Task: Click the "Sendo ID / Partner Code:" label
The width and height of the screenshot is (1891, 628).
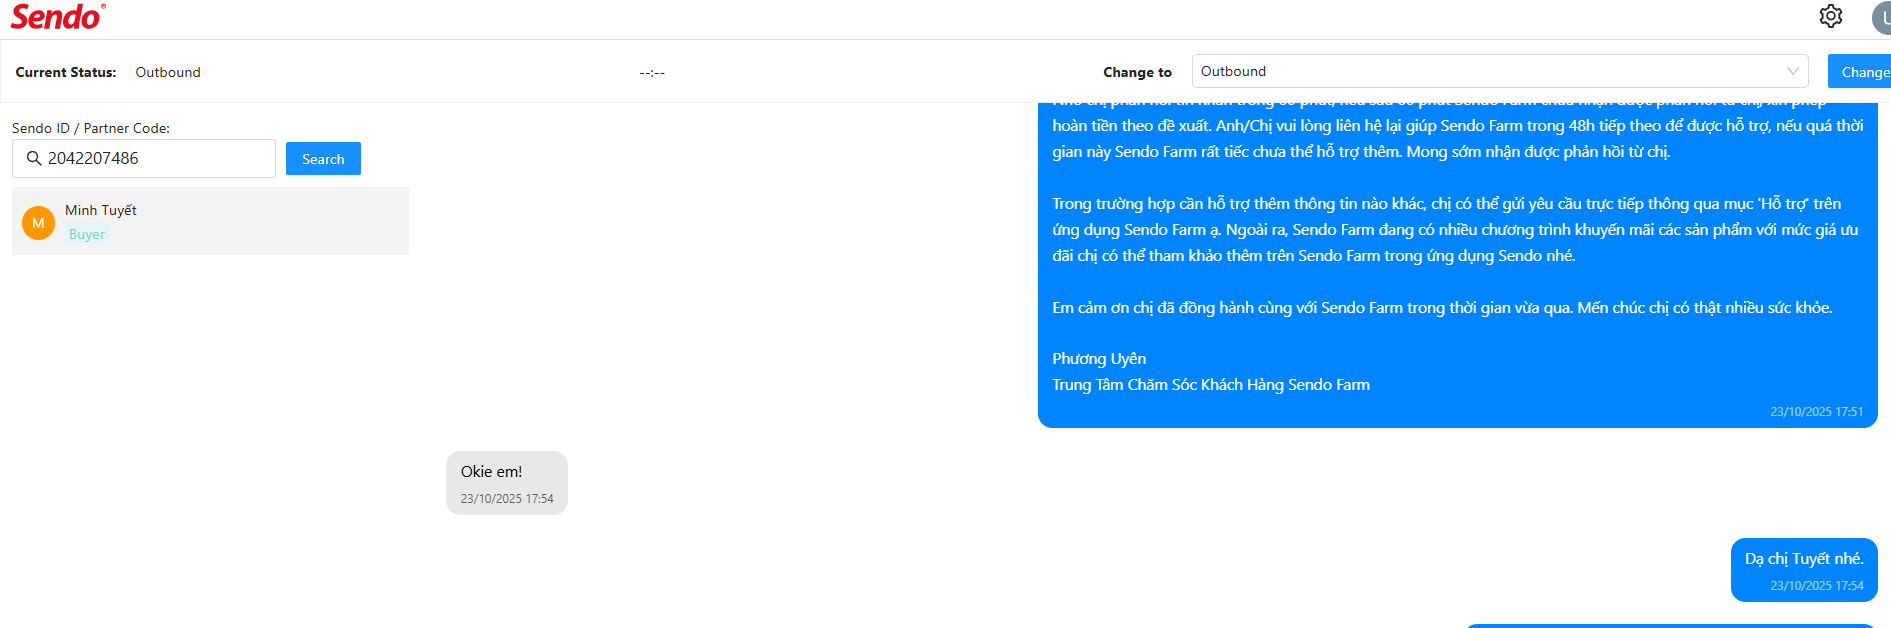Action: pos(91,128)
